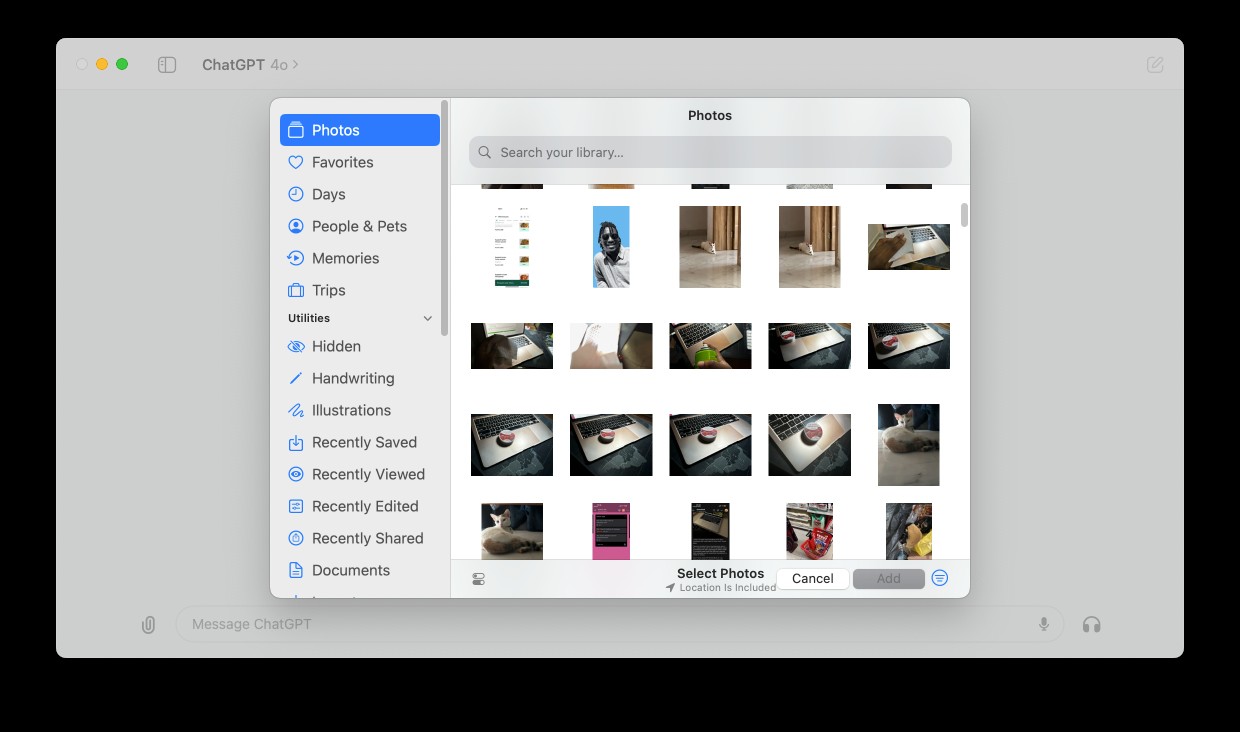The width and height of the screenshot is (1240, 732).
Task: Click the Recently Edited sliders icon
Action: click(x=296, y=506)
